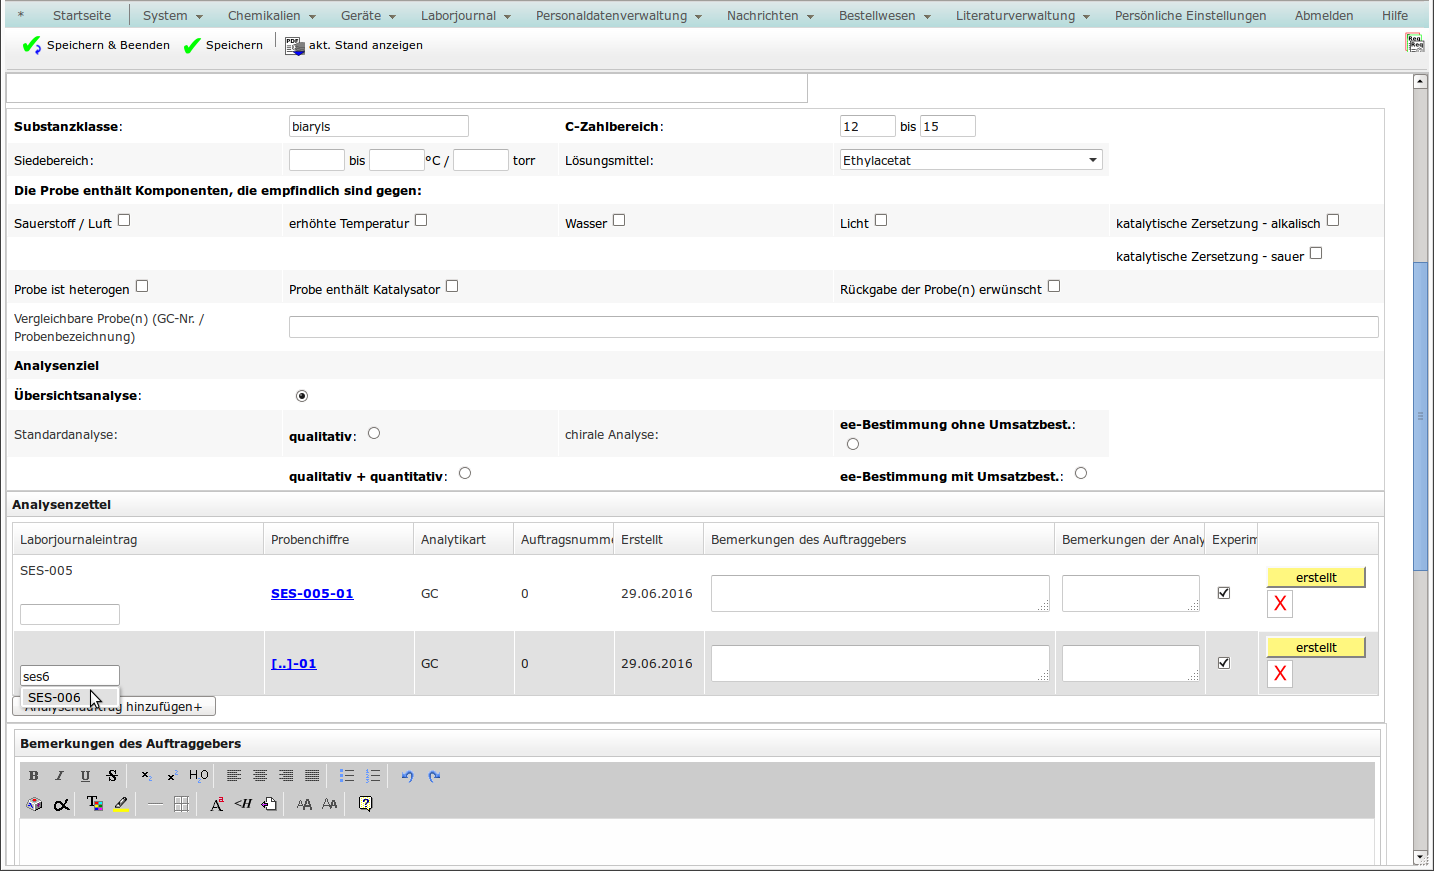Image resolution: width=1434 pixels, height=871 pixels.
Task: Pick SES-006 from the autocomplete suggestion
Action: (55, 698)
